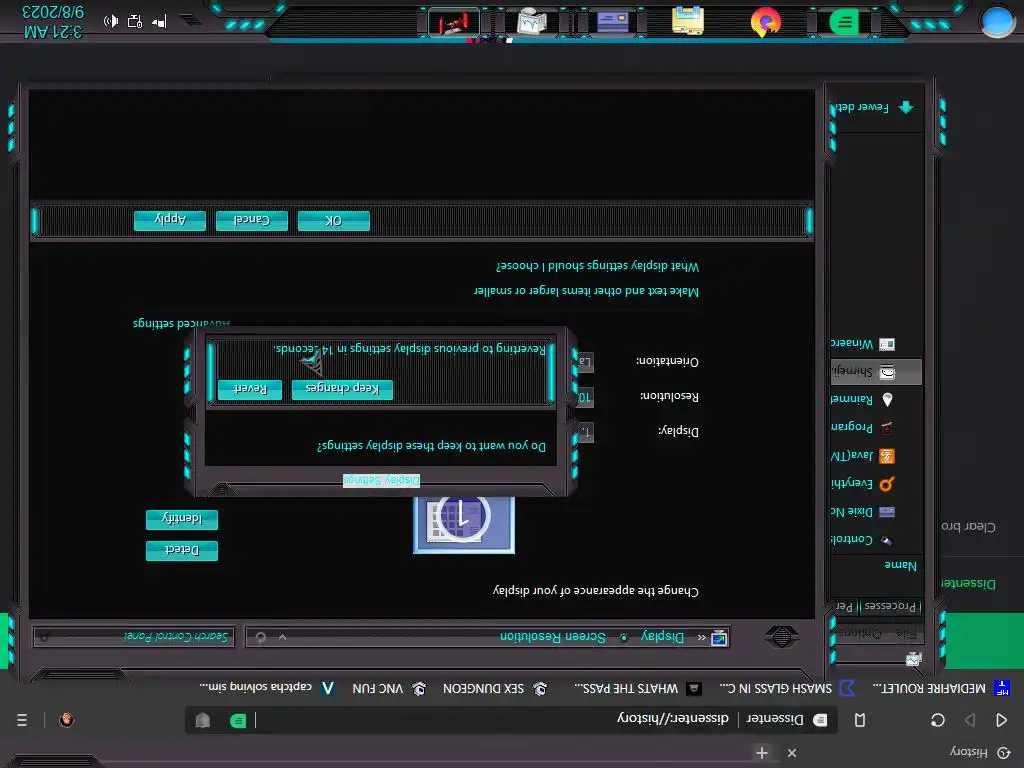Expand the Control Panel address history dropdown
1024x768 pixels.
[282, 637]
